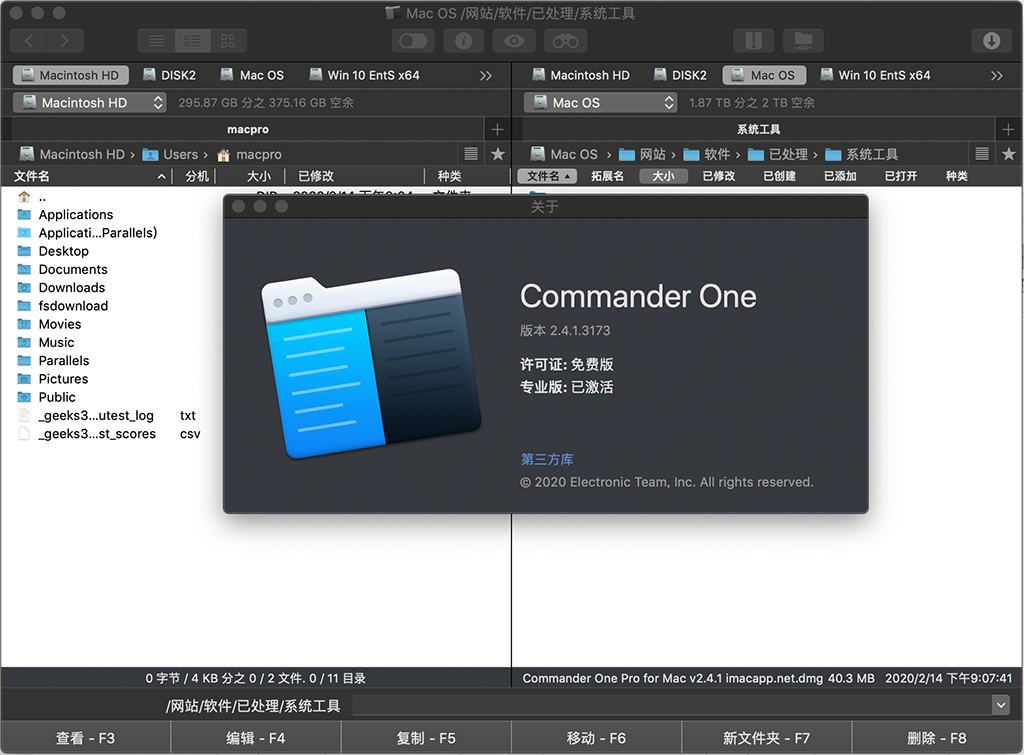Screen dimensions: 1024x755
Task: Click 已处理 folder in right breadcrumb
Action: coord(778,155)
